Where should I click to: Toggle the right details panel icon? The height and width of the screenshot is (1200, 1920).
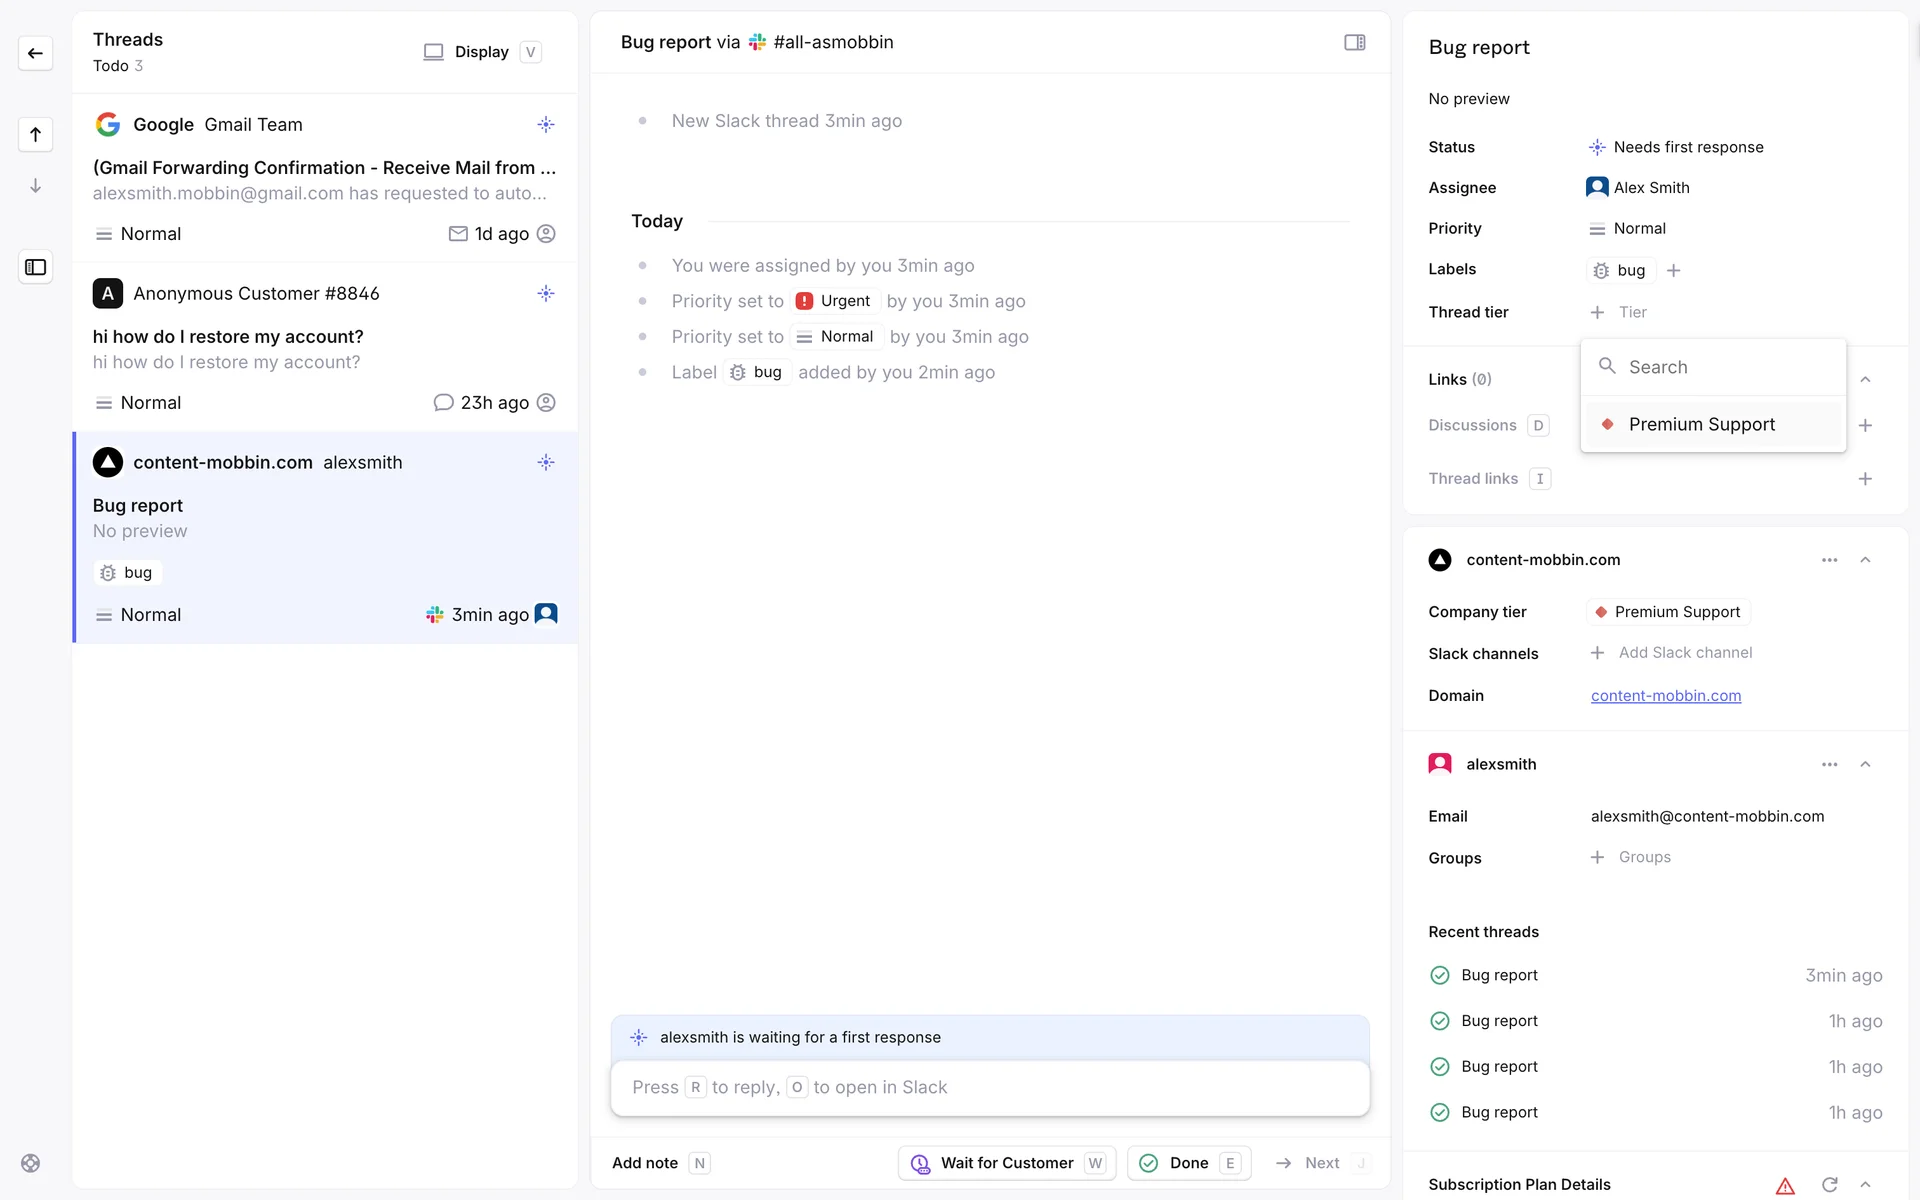tap(1354, 42)
